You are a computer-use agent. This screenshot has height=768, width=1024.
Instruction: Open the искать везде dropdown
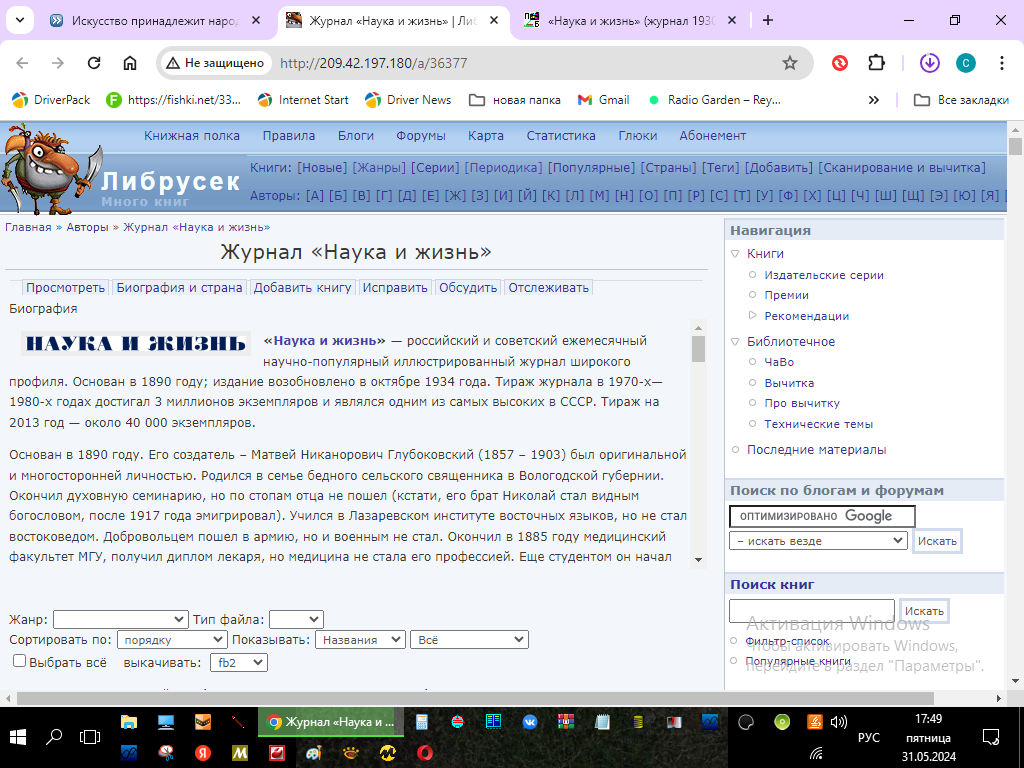point(818,541)
